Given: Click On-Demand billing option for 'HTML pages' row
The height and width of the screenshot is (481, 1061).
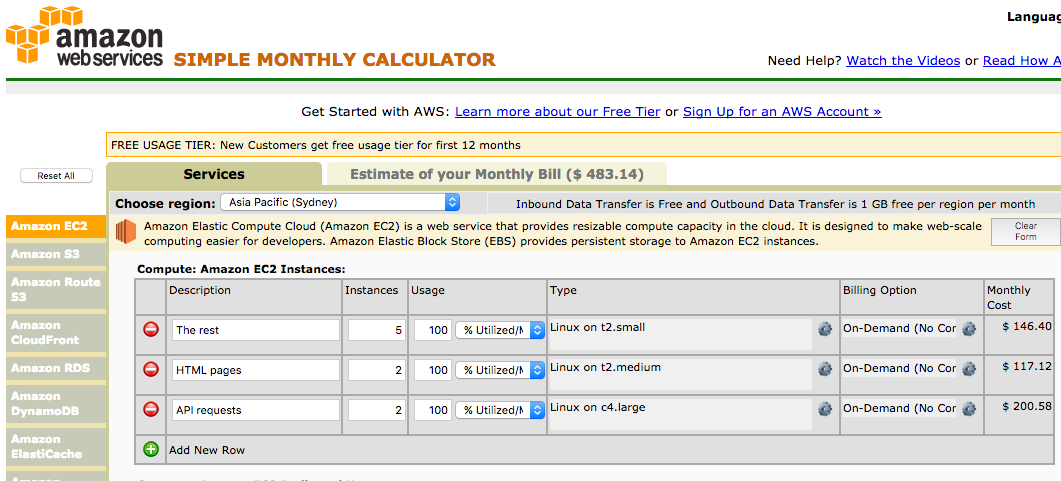Looking at the screenshot, I should coord(899,369).
